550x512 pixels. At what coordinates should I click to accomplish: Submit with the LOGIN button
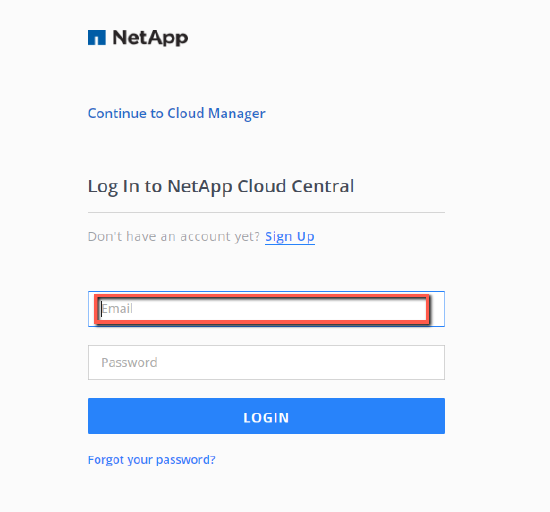tap(266, 416)
